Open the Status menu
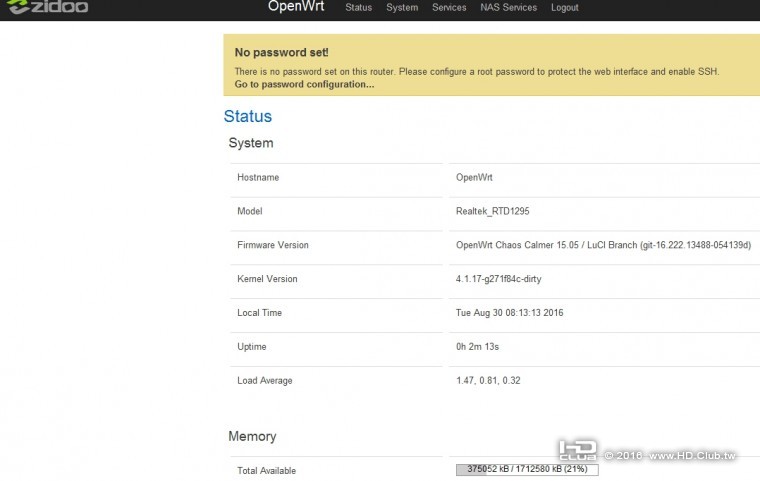 (358, 8)
